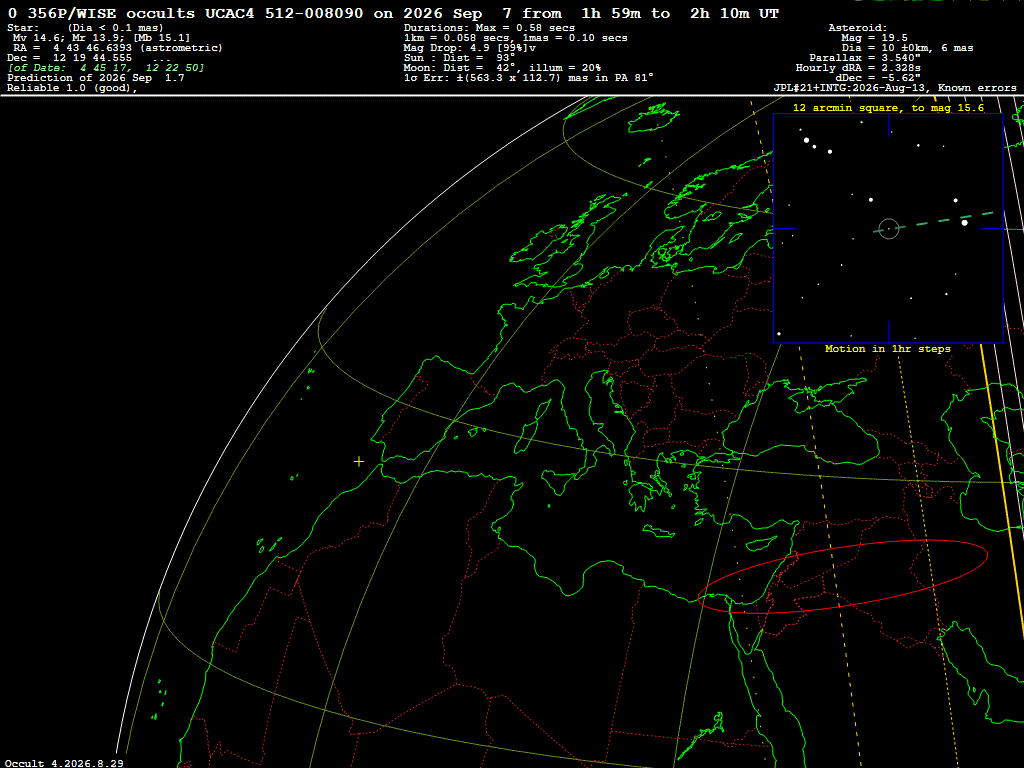This screenshot has width=1024, height=768.
Task: Click the Occult 4.2026.8.29 version text
Action: click(x=64, y=763)
